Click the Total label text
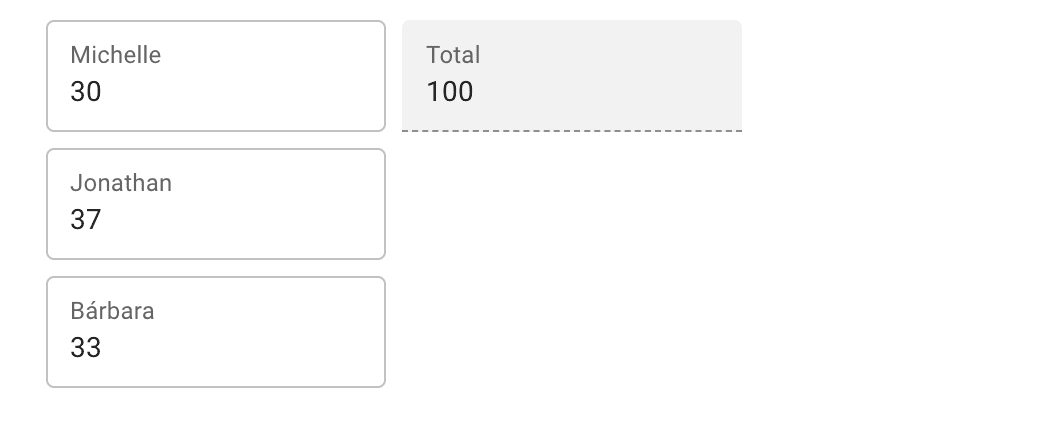 (x=453, y=55)
